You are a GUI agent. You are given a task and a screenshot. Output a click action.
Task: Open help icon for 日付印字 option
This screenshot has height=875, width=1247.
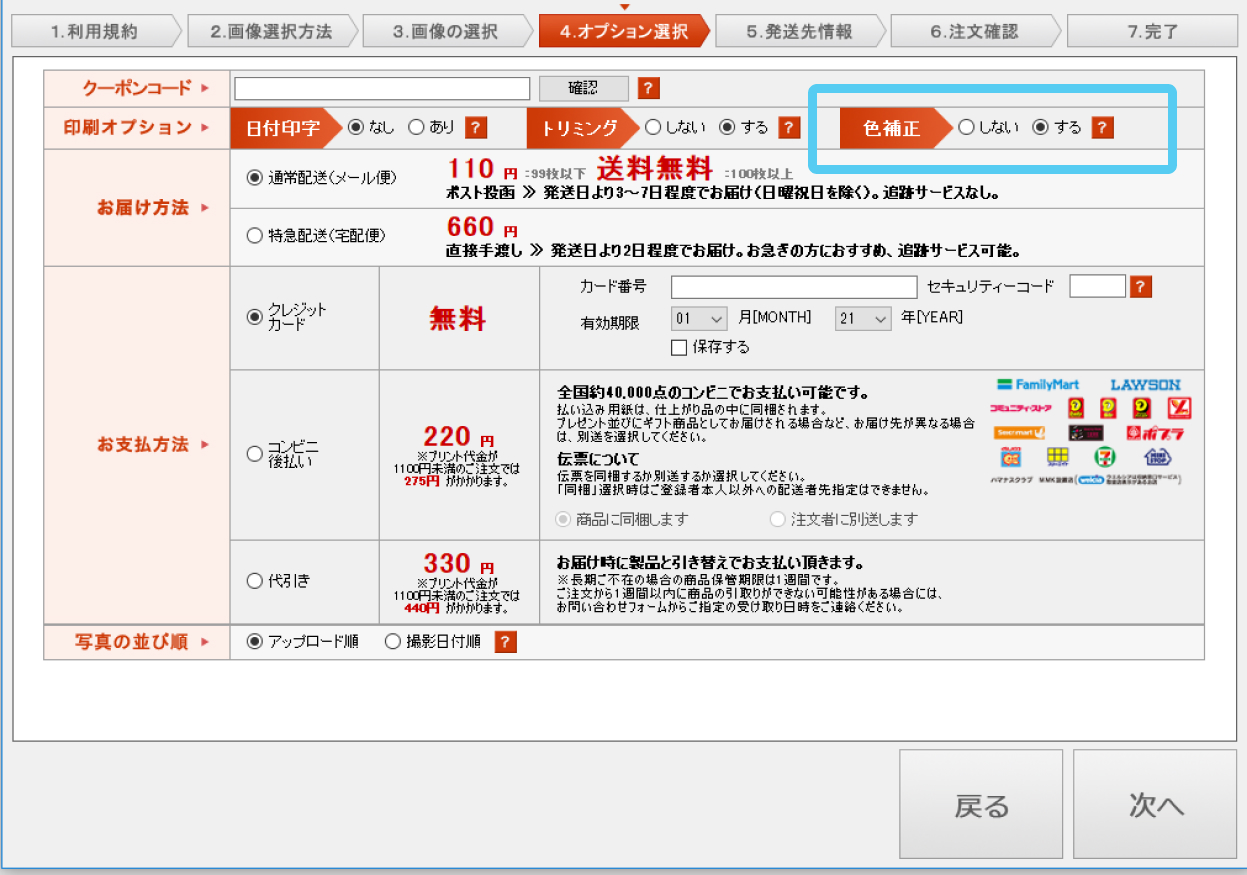[x=476, y=127]
